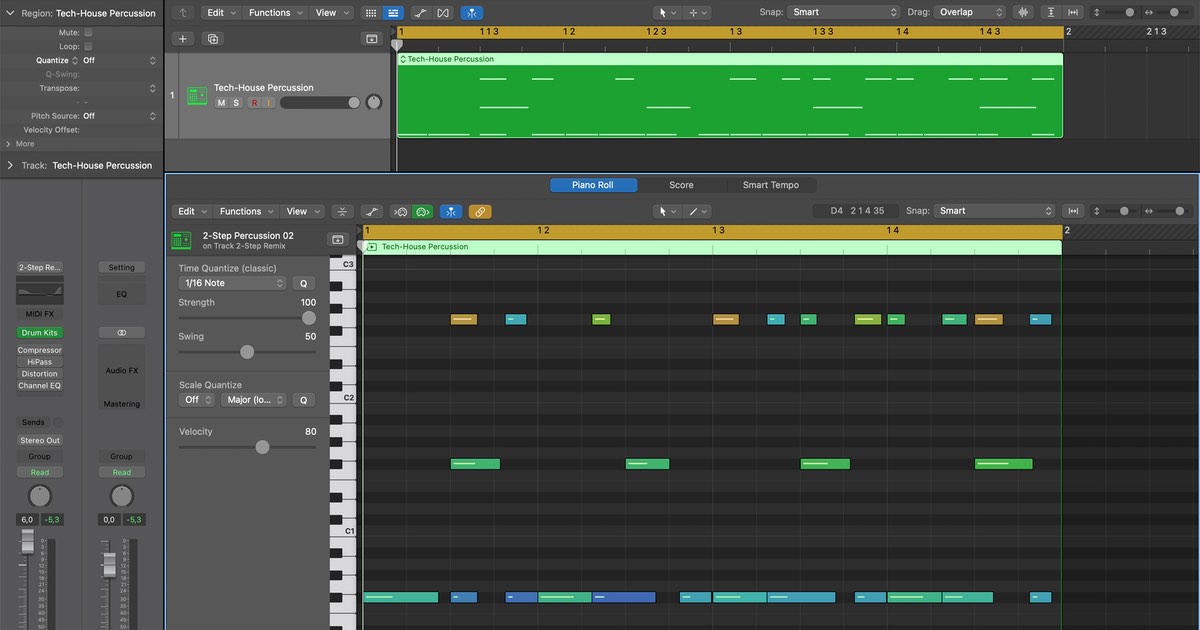The height and width of the screenshot is (630, 1200).
Task: Open the Time Quantize 1/16 Note dropdown
Action: pyautogui.click(x=232, y=283)
